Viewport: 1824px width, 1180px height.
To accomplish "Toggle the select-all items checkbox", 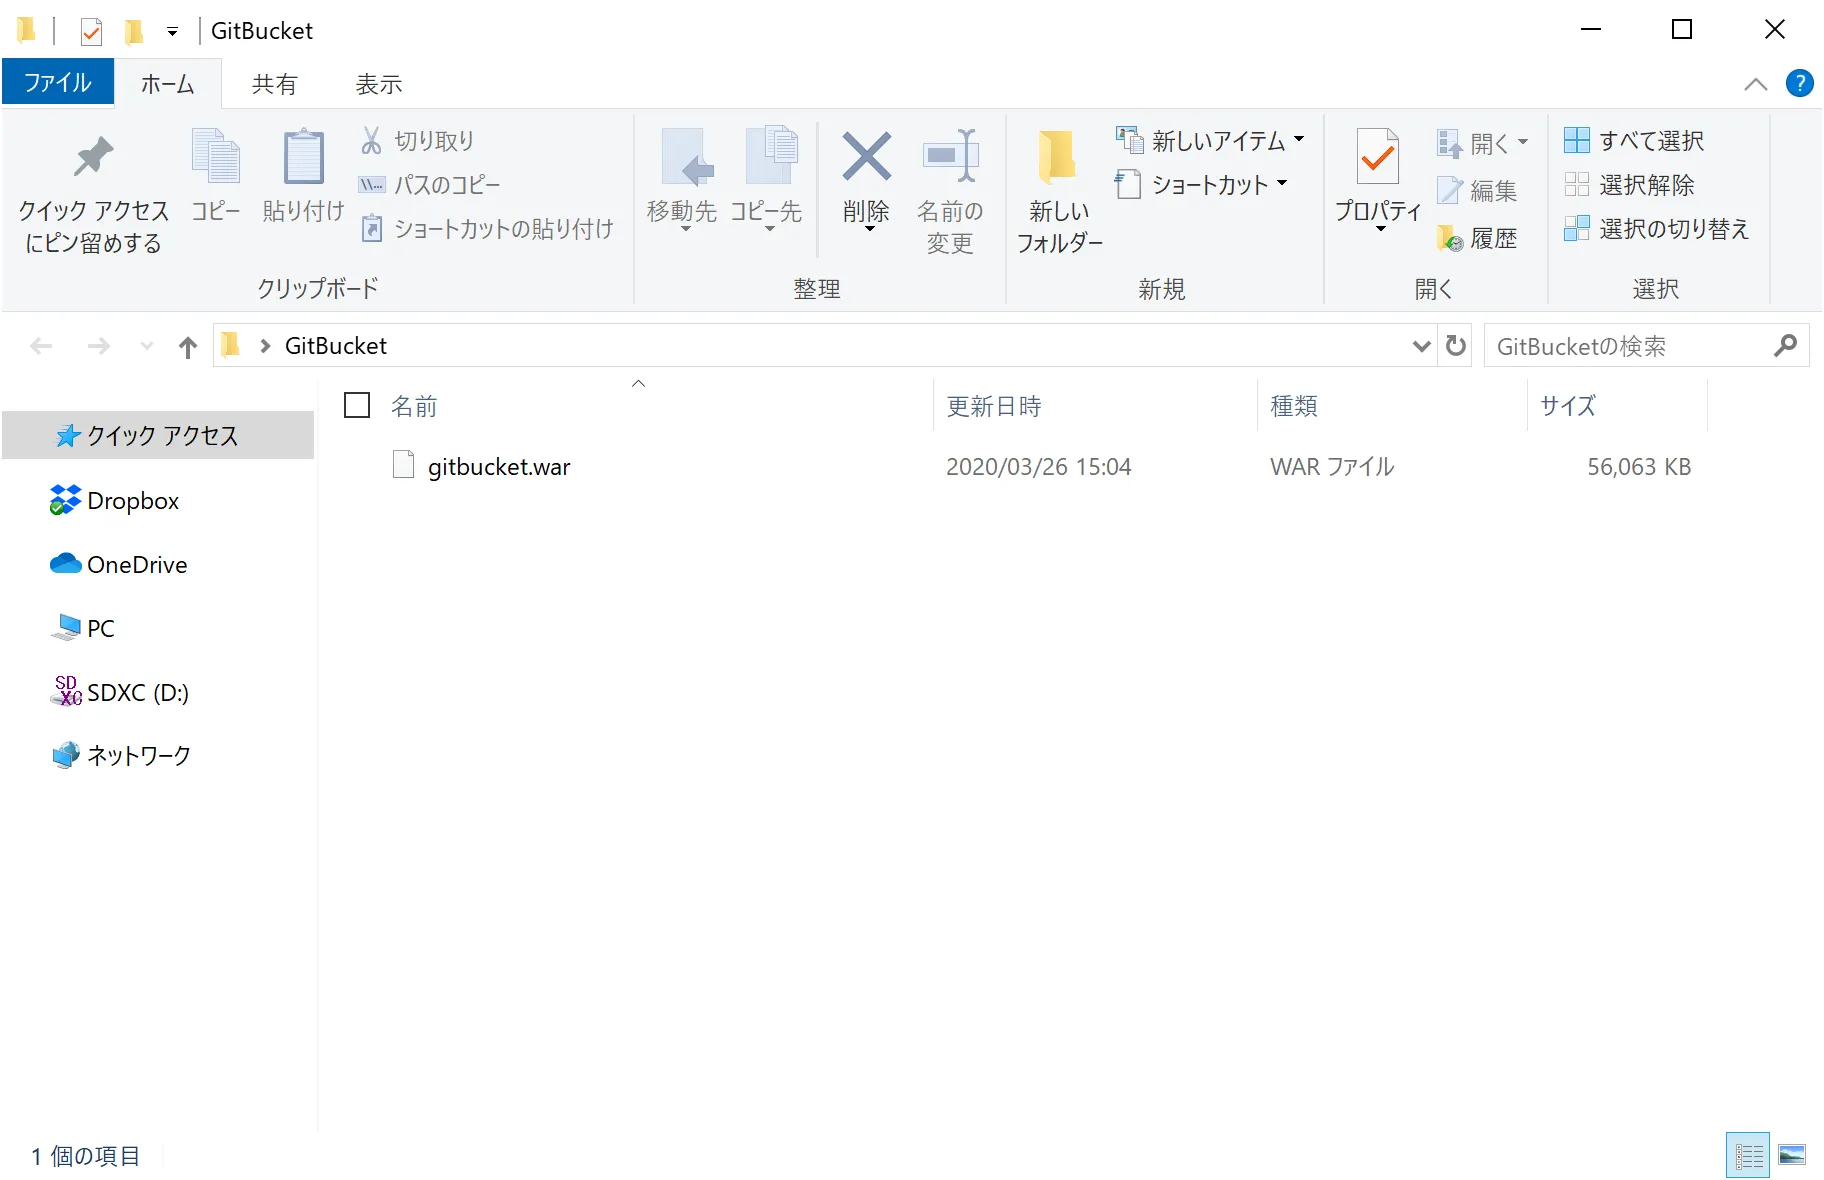I will (x=357, y=405).
